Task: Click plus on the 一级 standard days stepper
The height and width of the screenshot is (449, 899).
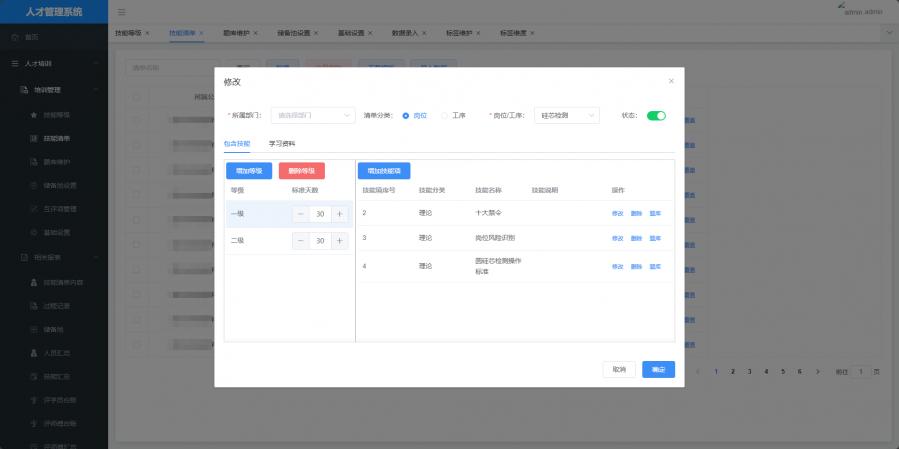Action: click(339, 214)
